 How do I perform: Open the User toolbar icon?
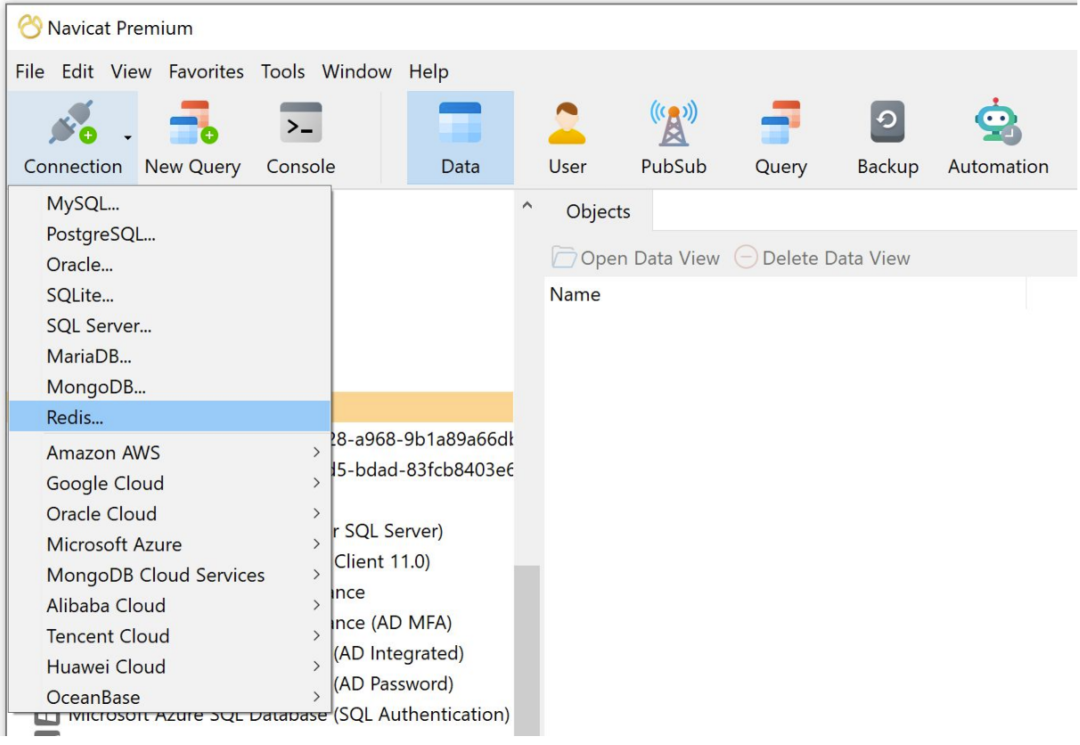(567, 123)
